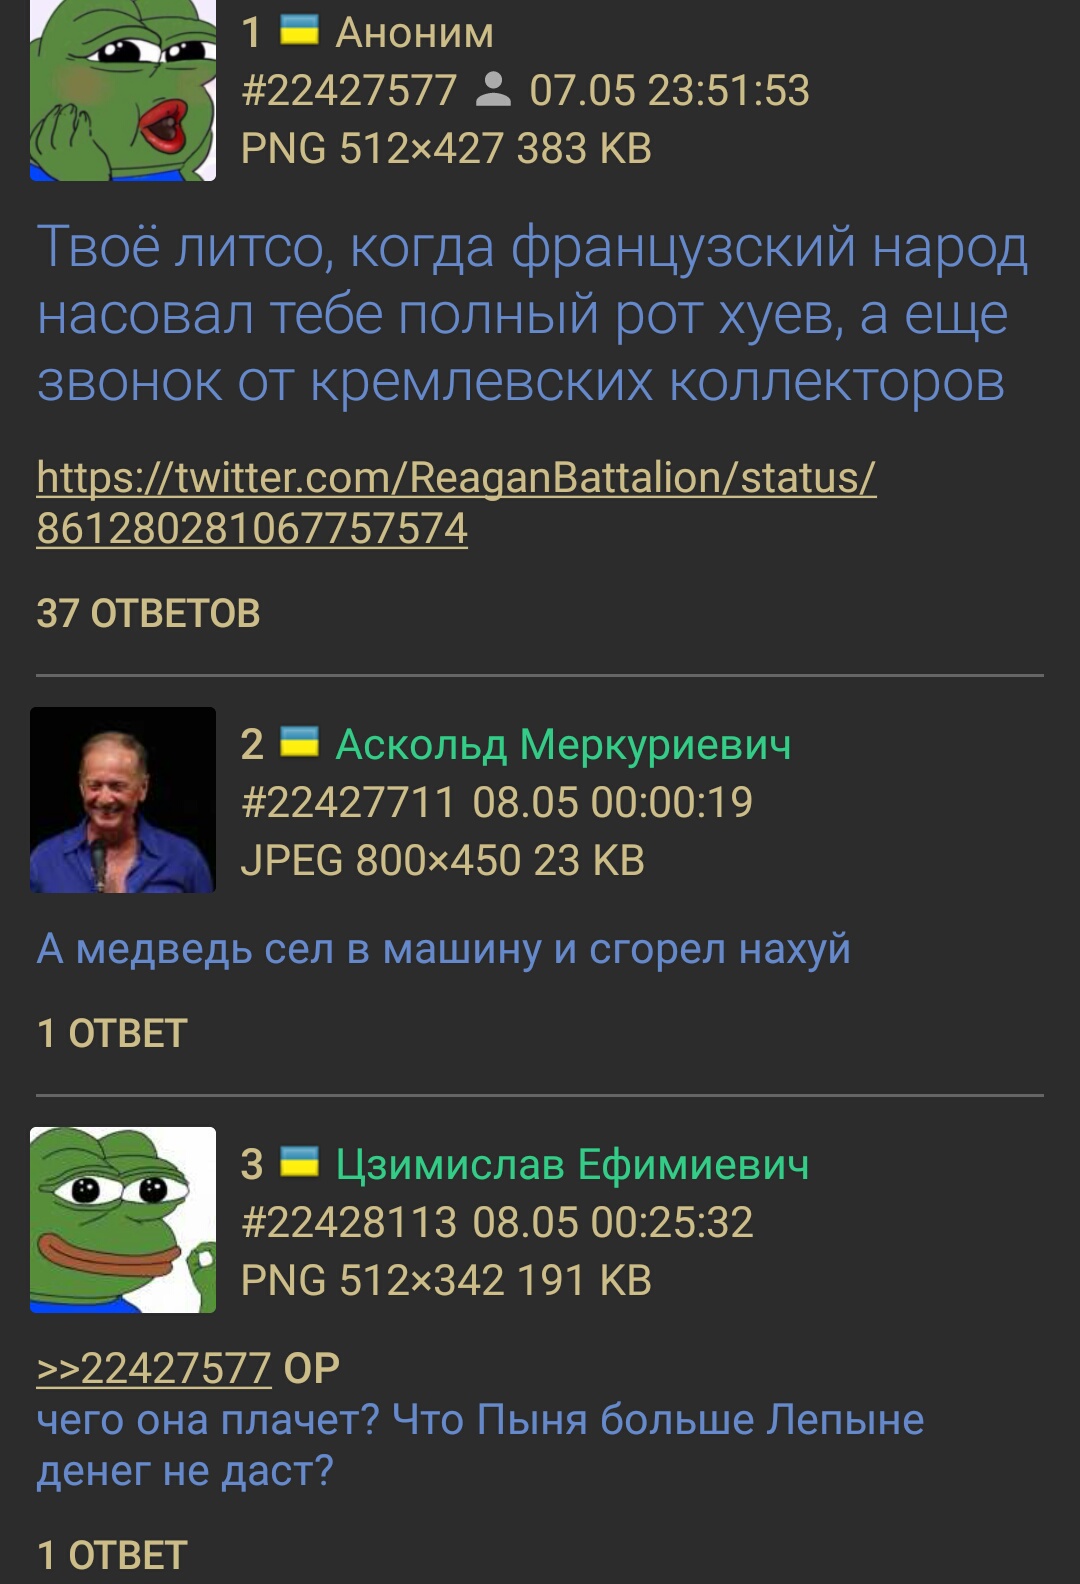Open the twitter.com/ReaganBattalion status link

[456, 503]
